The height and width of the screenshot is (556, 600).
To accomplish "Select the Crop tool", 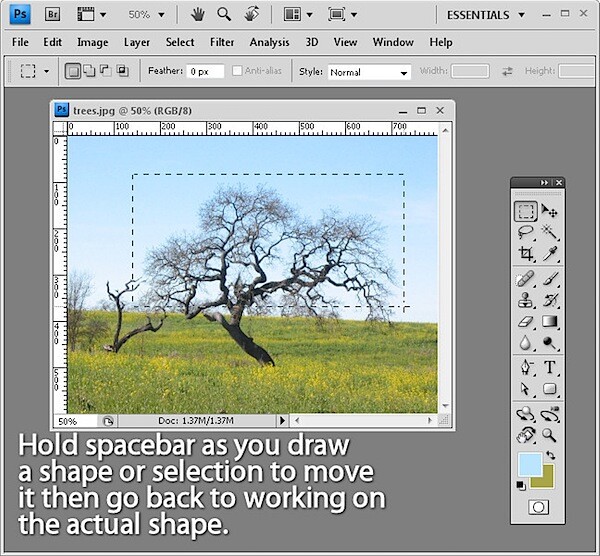I will [x=525, y=253].
